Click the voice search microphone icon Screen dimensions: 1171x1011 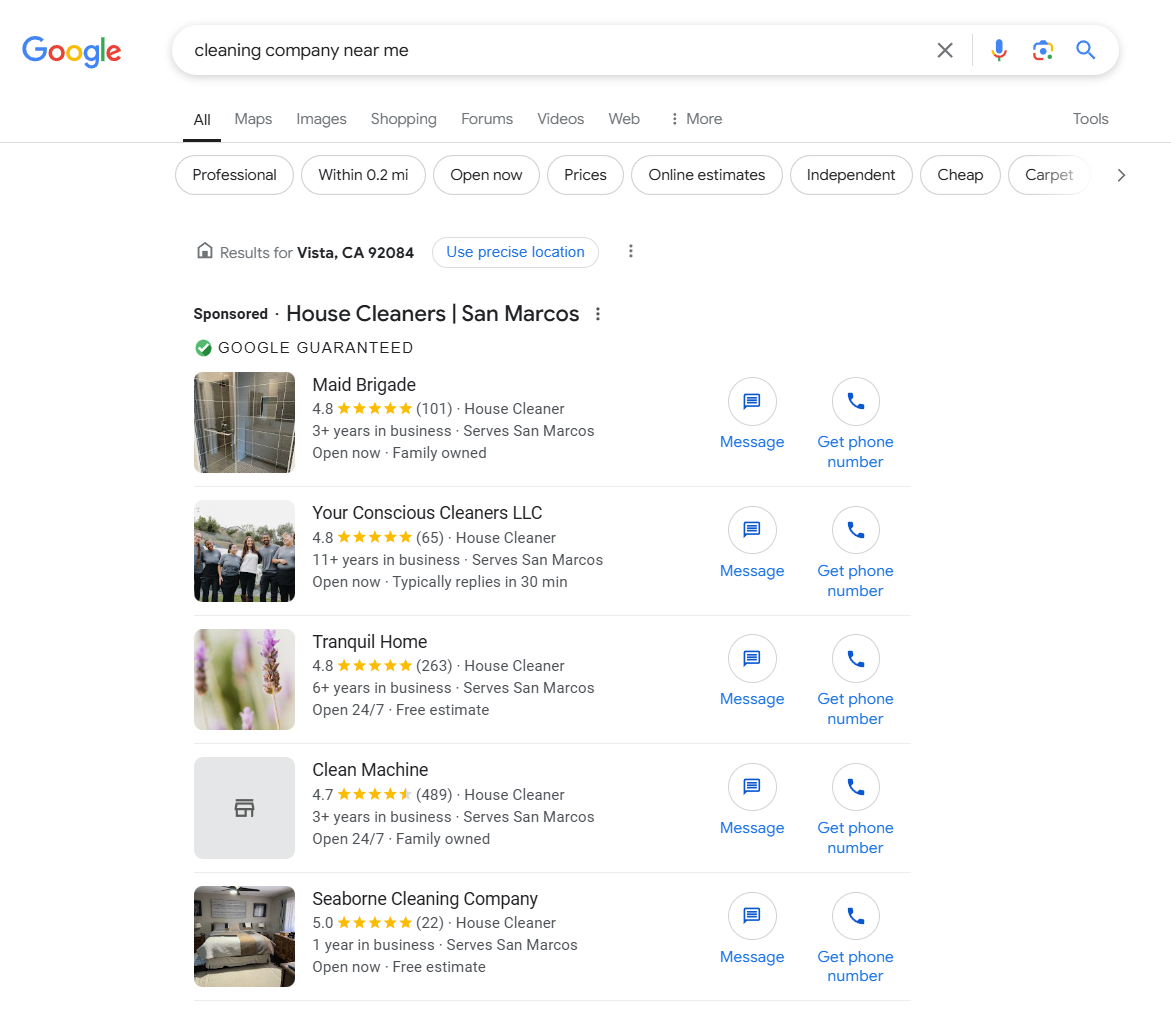tap(998, 50)
